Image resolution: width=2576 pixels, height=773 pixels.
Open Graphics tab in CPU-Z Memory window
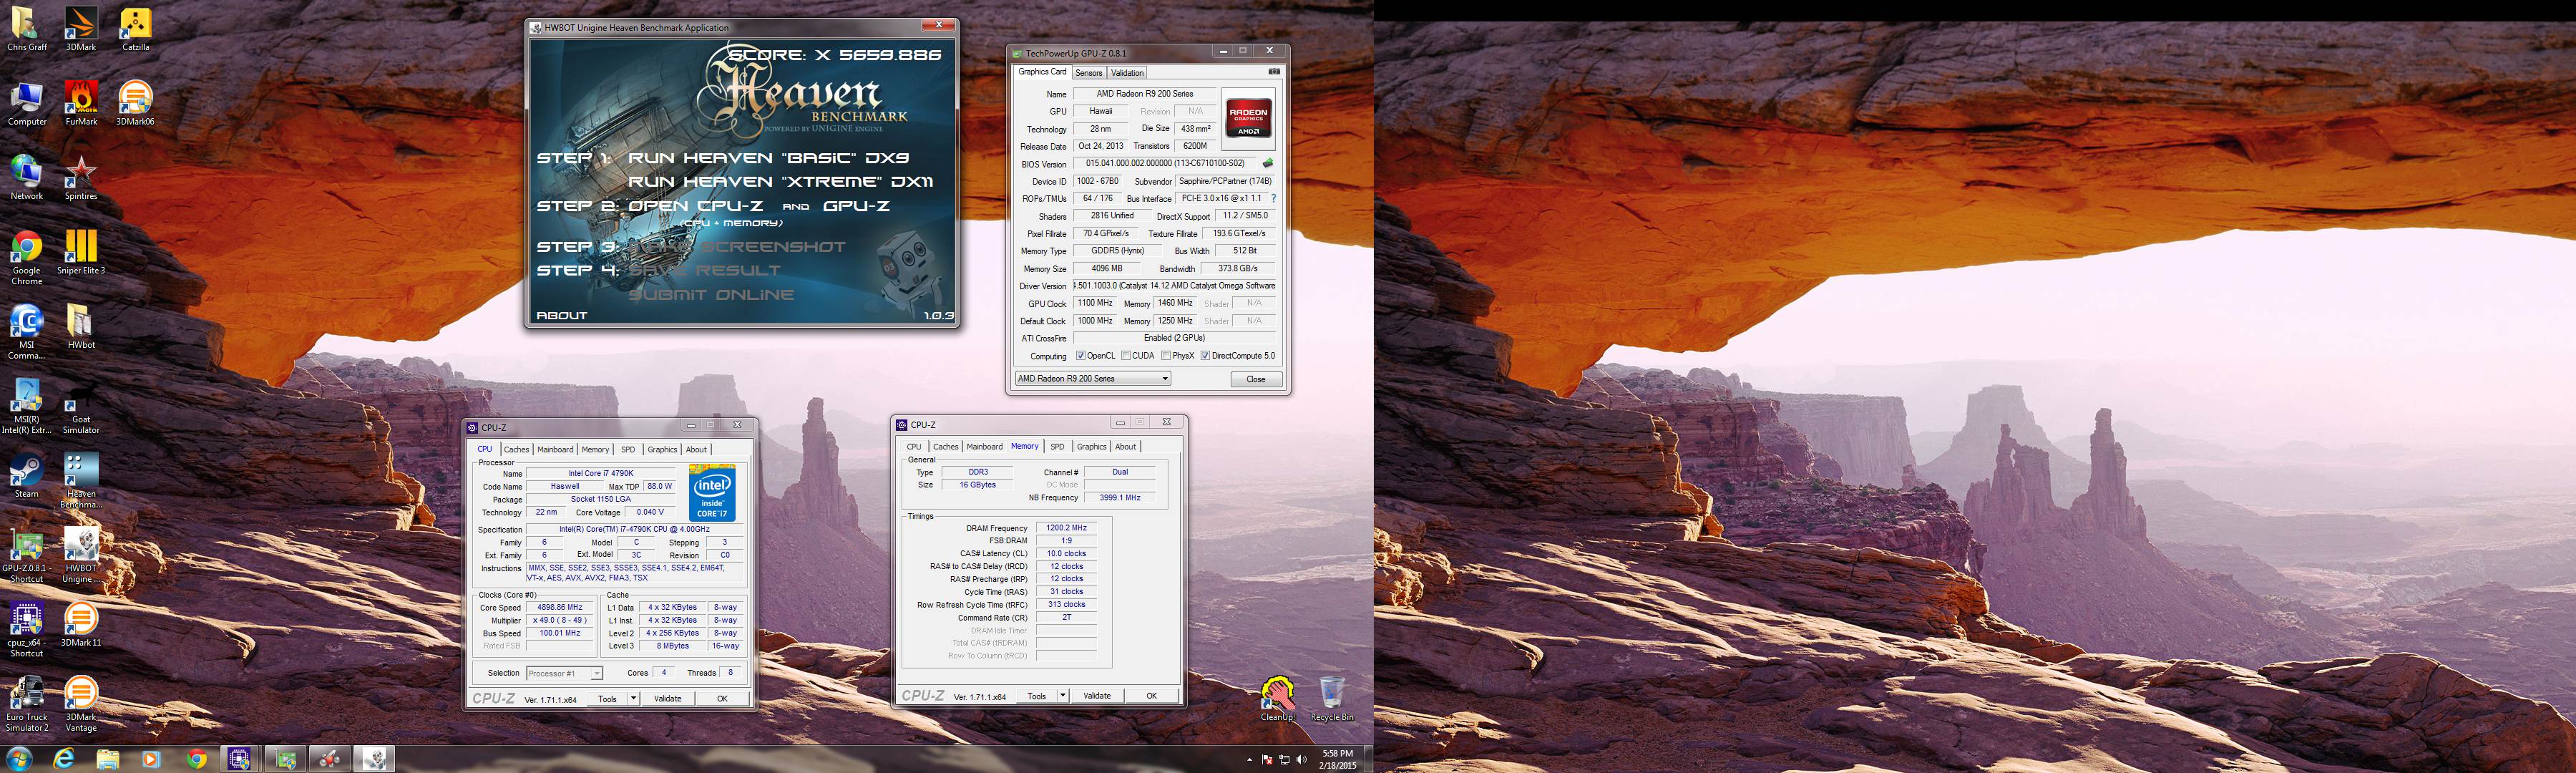(1091, 447)
